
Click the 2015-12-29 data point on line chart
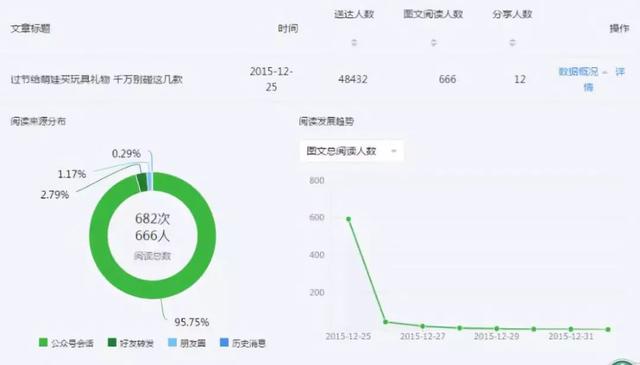(x=497, y=329)
